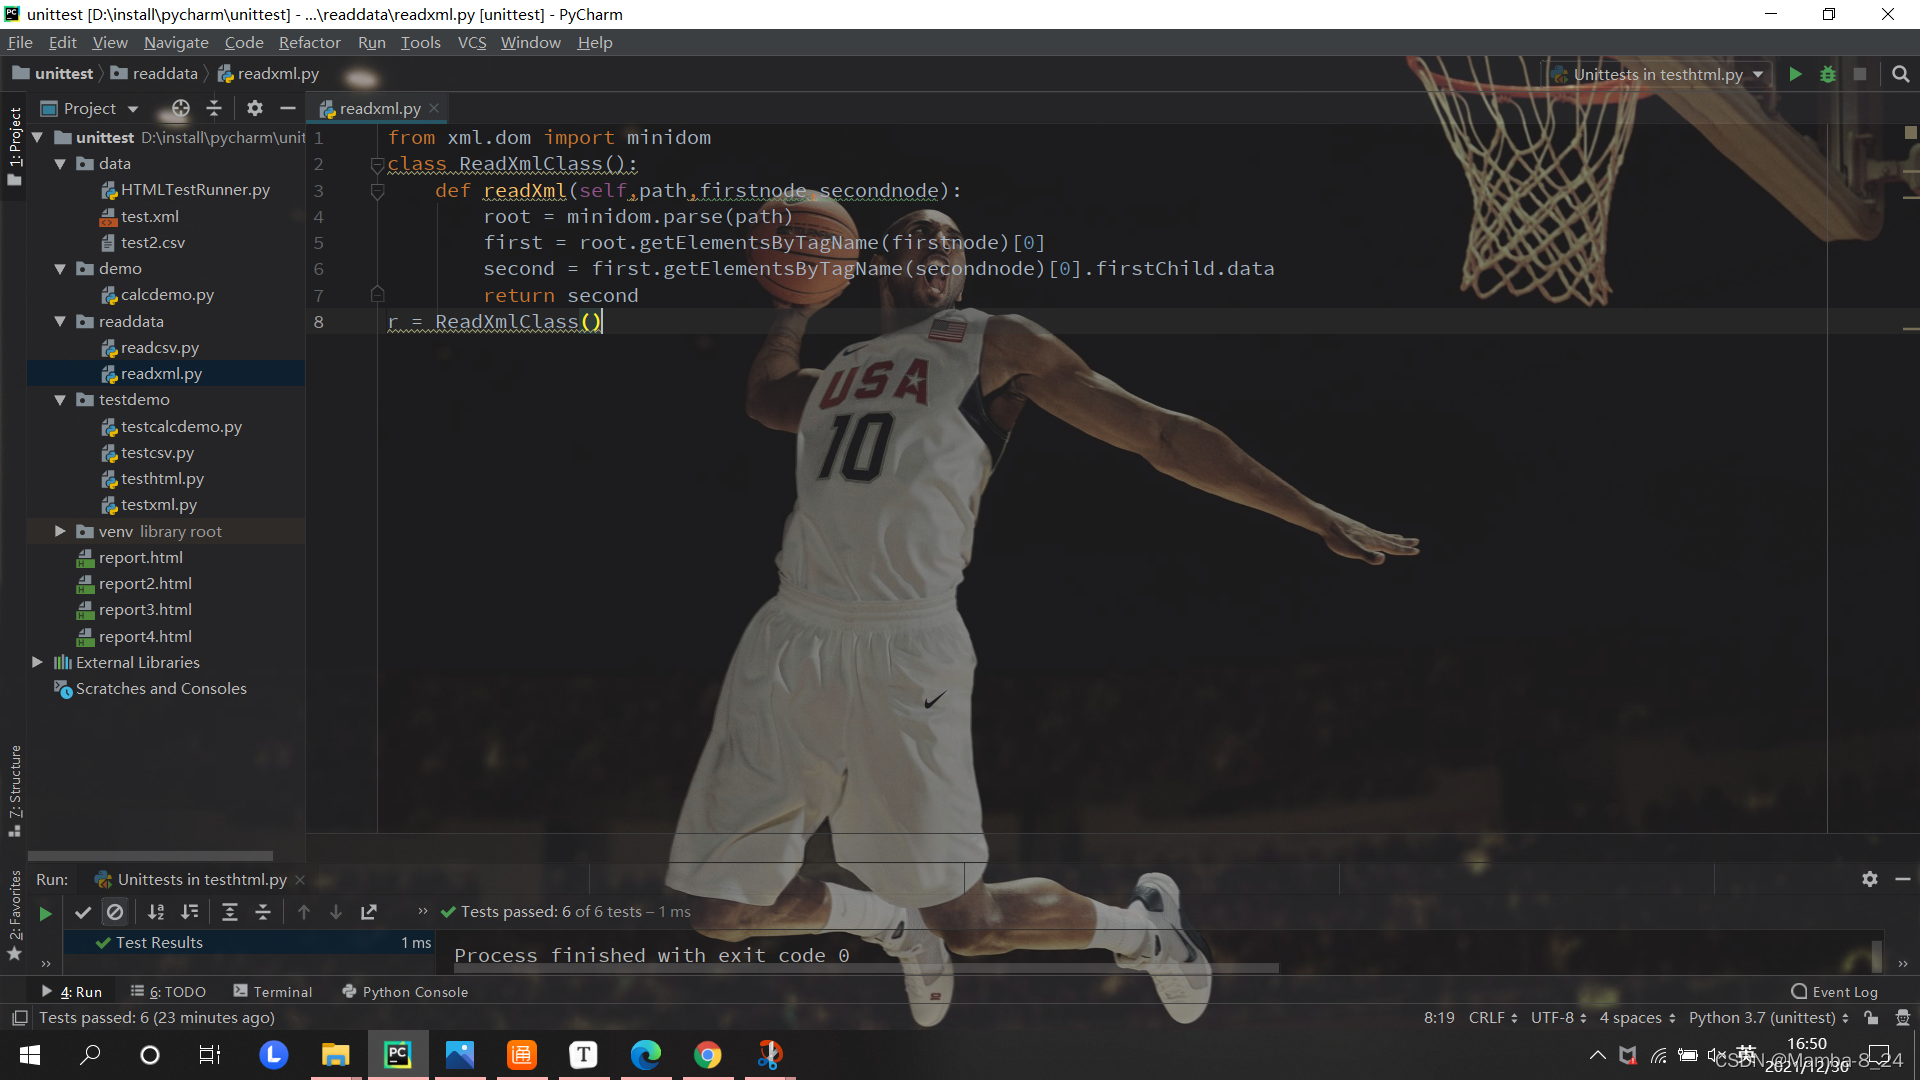Expand the venv library root folder
Image resolution: width=1920 pixels, height=1080 pixels.
coord(60,531)
